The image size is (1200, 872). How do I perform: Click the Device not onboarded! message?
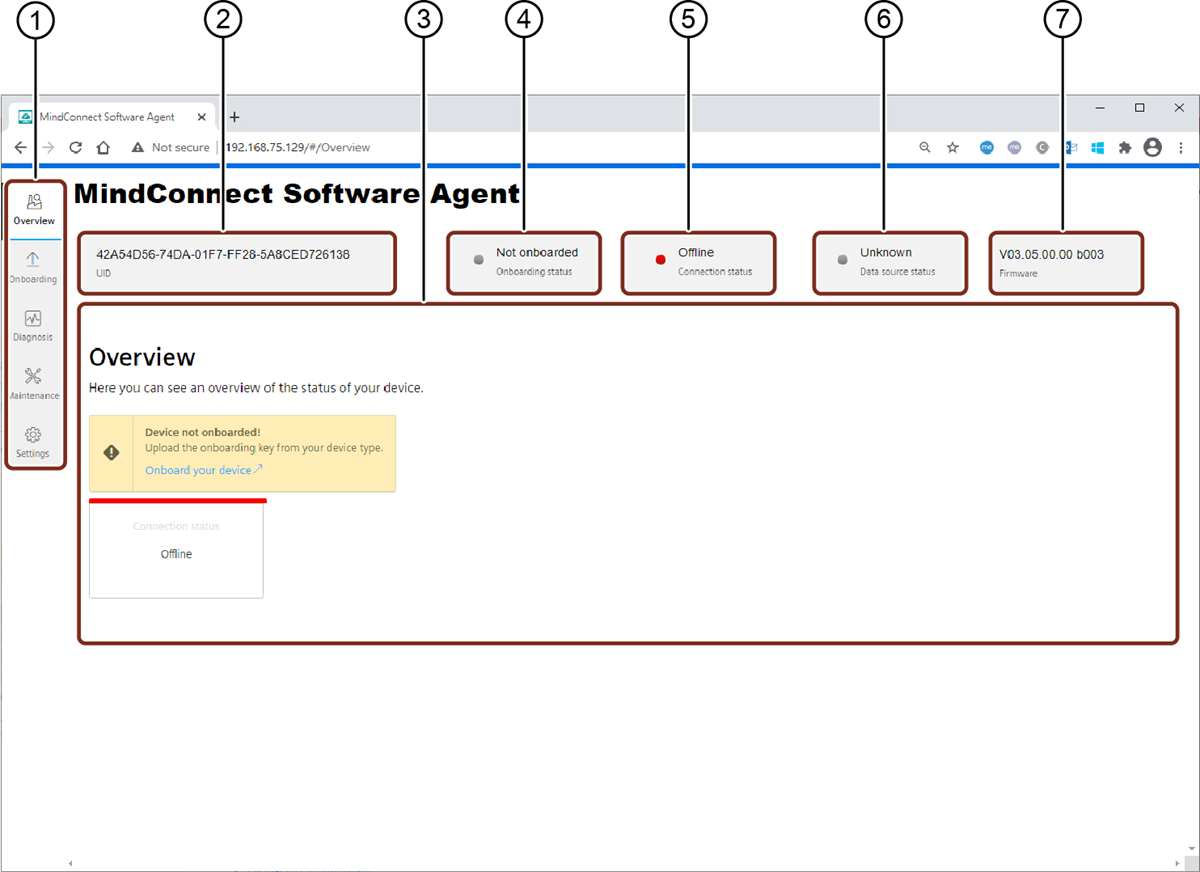point(203,432)
